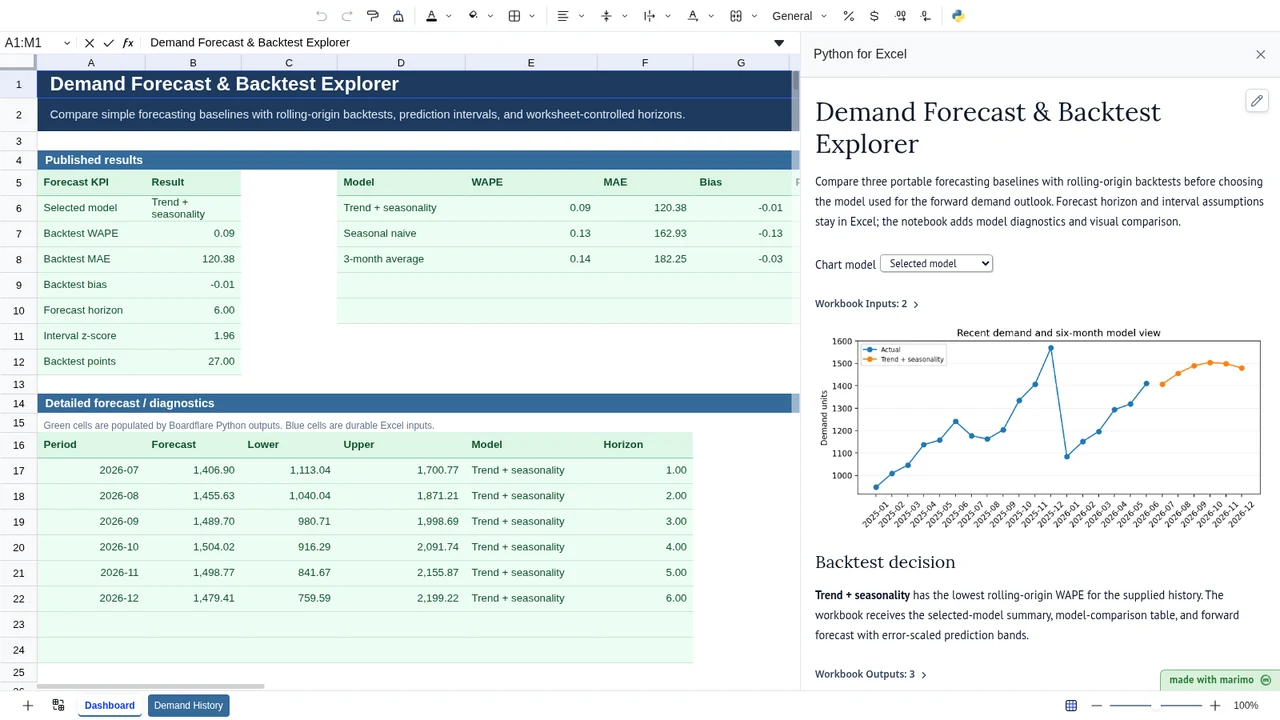This screenshot has width=1280, height=720.
Task: Click the sheet list icon beside the tabs
Action: [58, 705]
